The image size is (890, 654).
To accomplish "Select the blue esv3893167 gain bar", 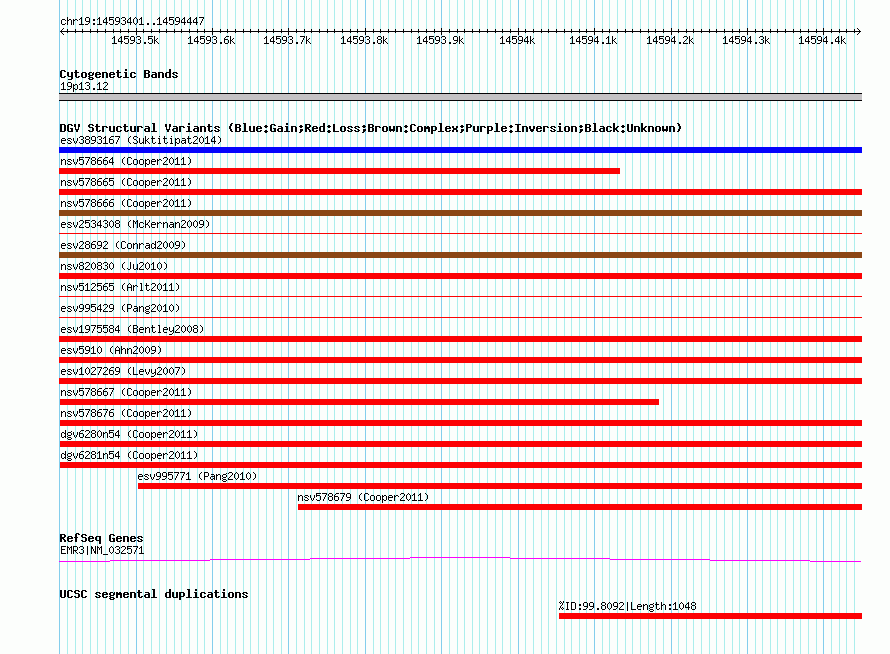I will (x=460, y=150).
